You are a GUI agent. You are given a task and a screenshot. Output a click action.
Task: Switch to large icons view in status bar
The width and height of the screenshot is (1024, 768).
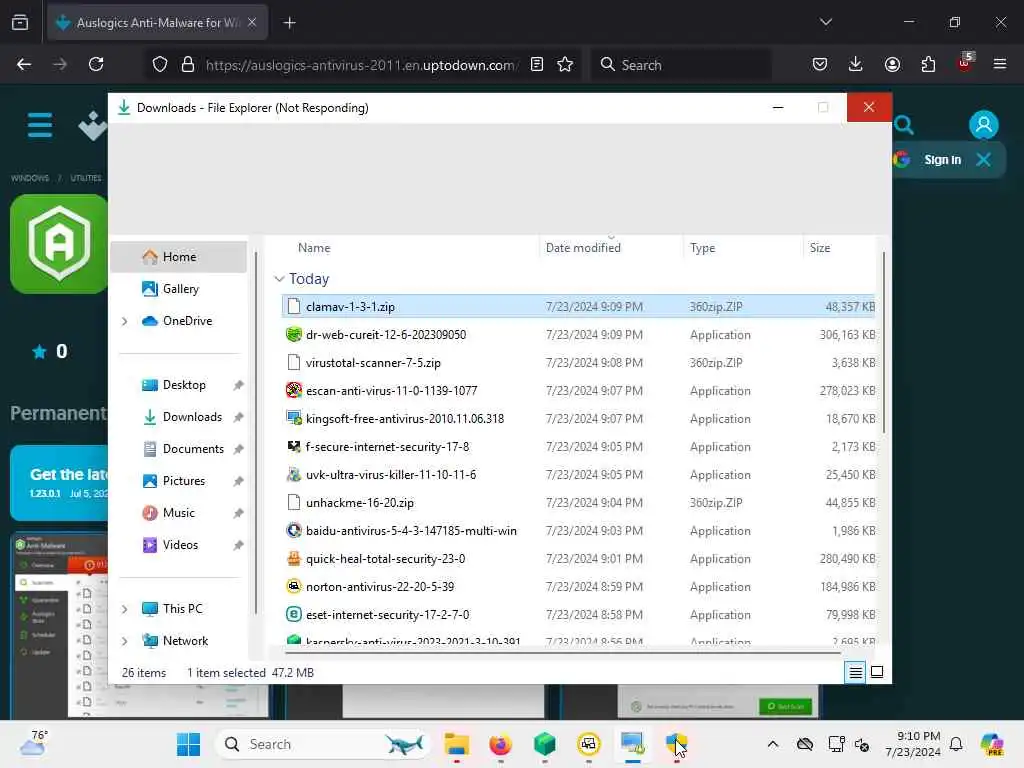coord(877,672)
